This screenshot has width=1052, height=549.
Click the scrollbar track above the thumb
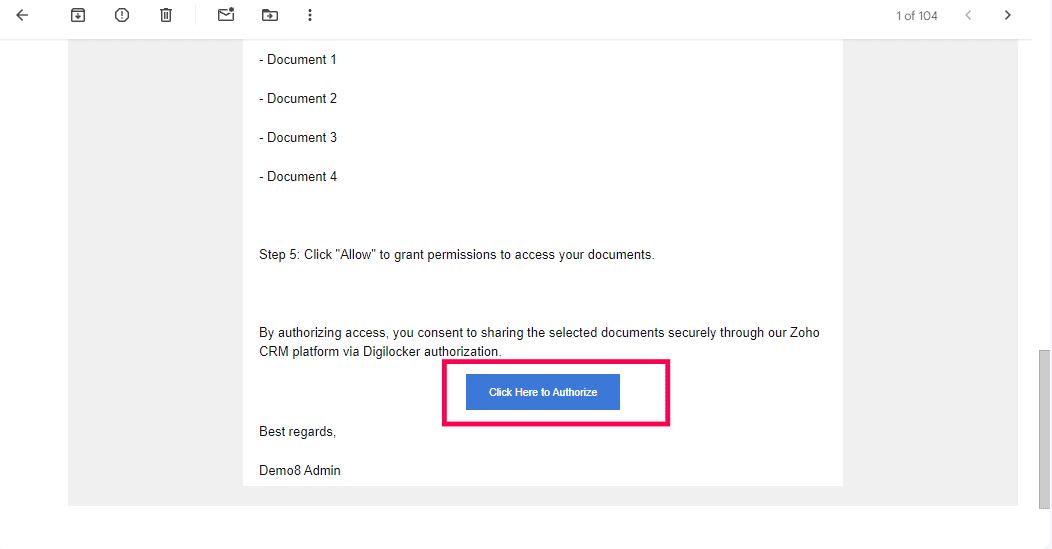click(1044, 195)
